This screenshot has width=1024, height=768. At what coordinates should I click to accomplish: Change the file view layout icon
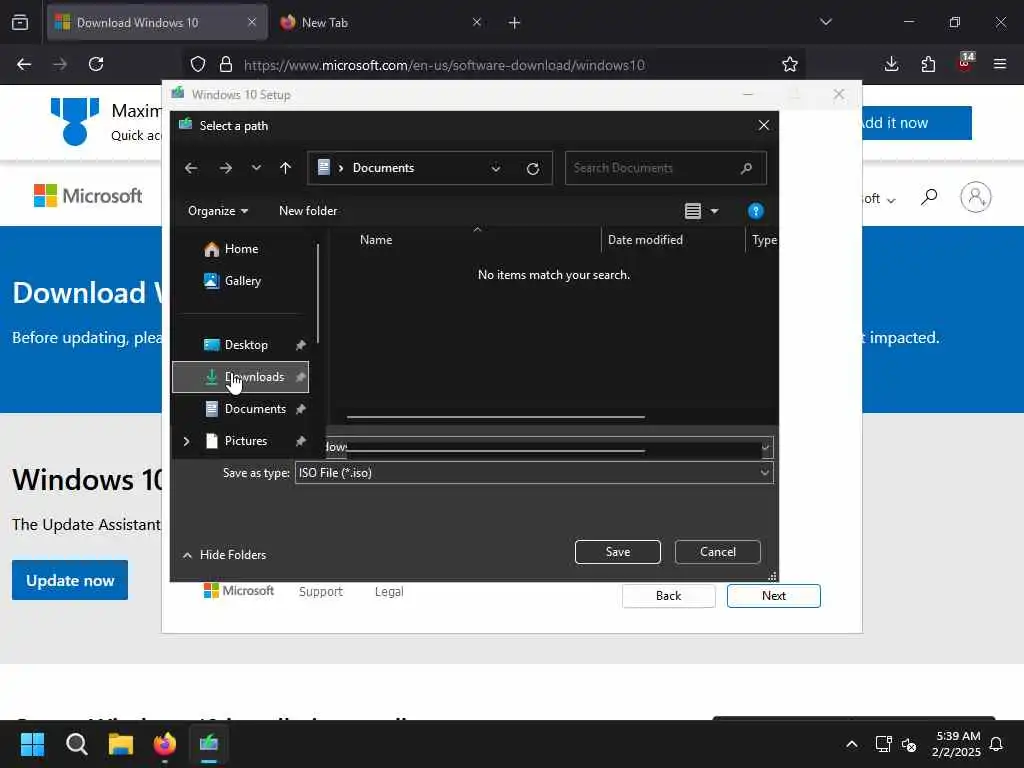coord(693,211)
